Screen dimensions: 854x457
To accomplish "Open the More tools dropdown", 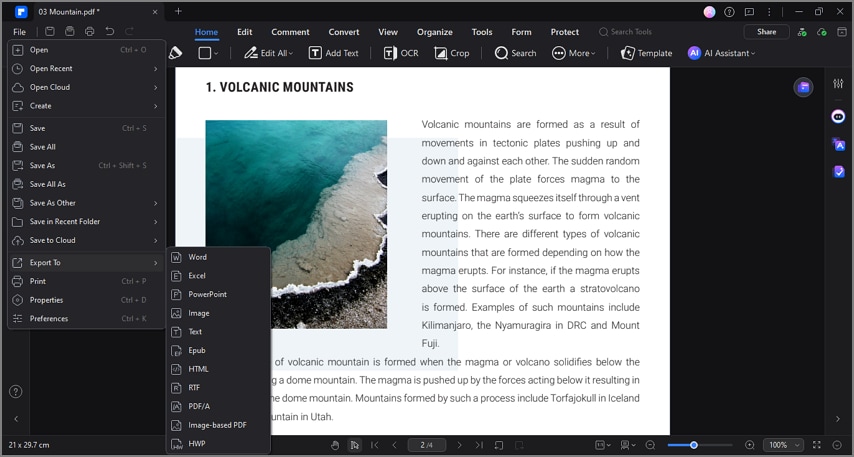I will click(574, 53).
